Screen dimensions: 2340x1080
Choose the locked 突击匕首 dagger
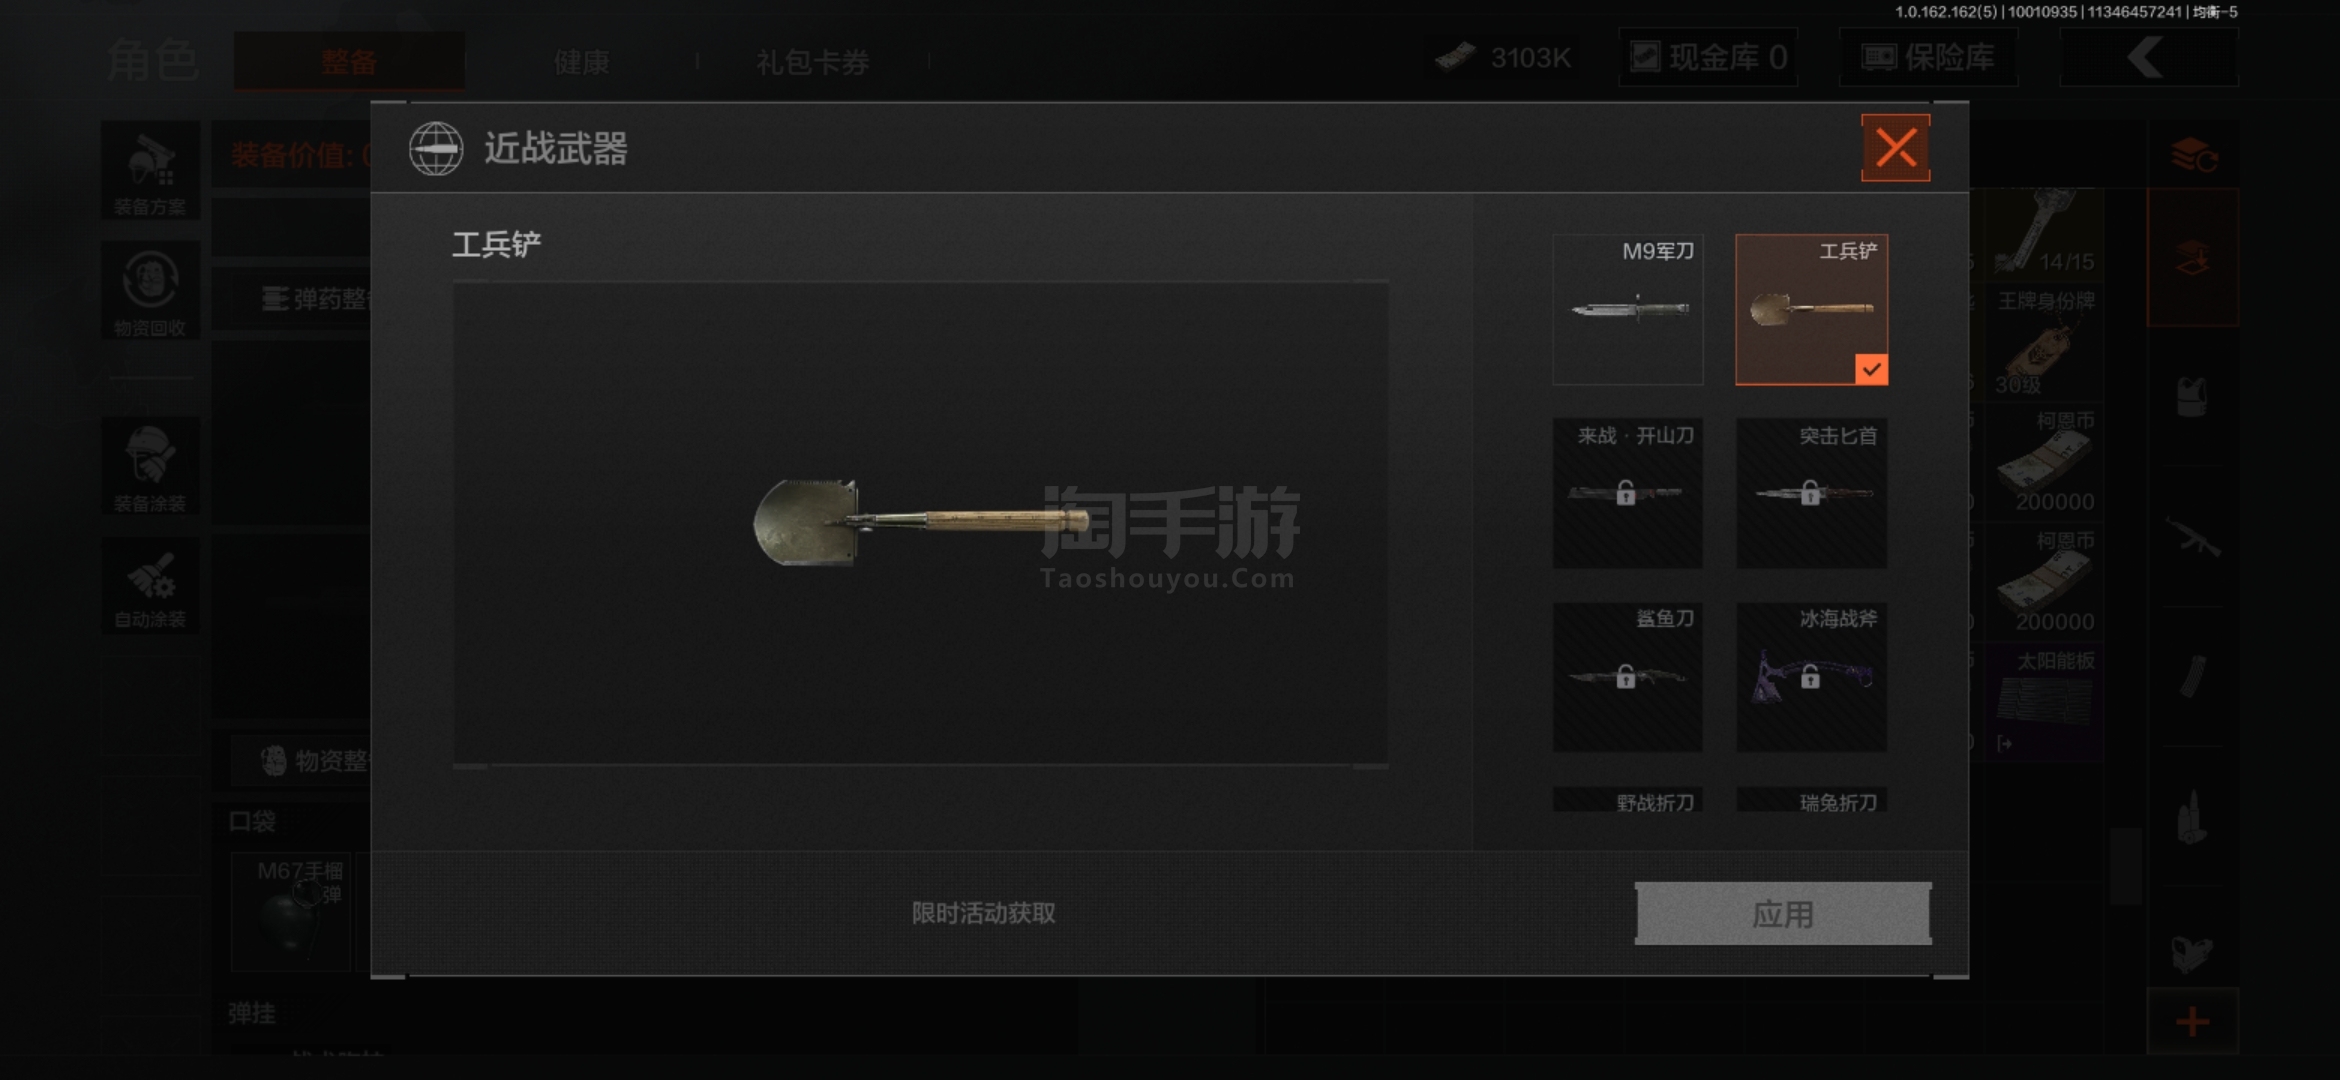click(1811, 493)
